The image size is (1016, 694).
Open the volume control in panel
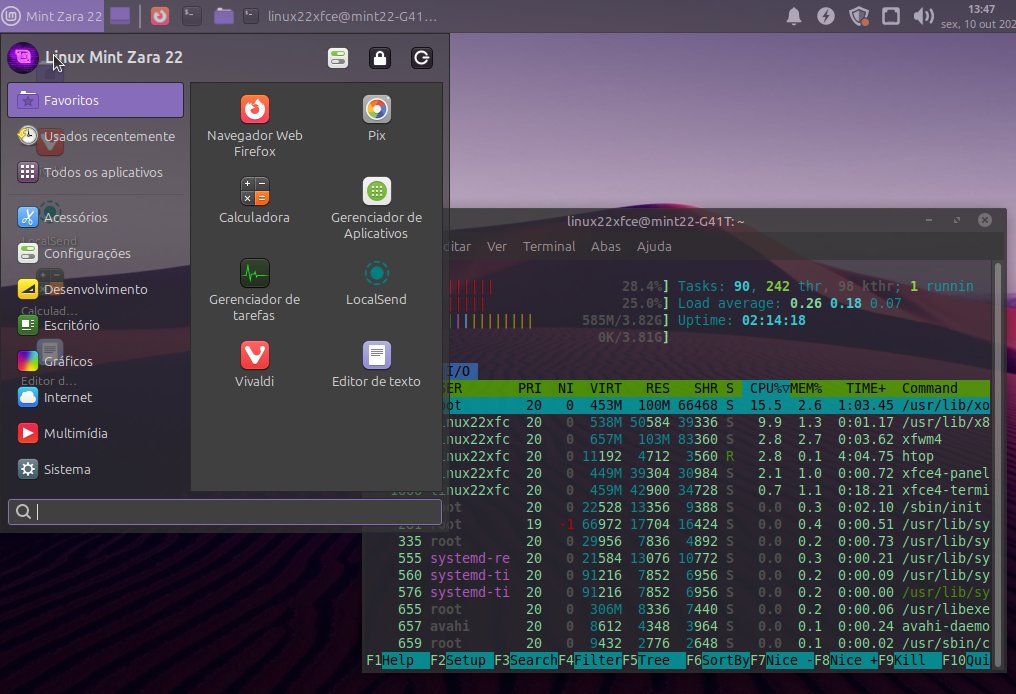923,16
